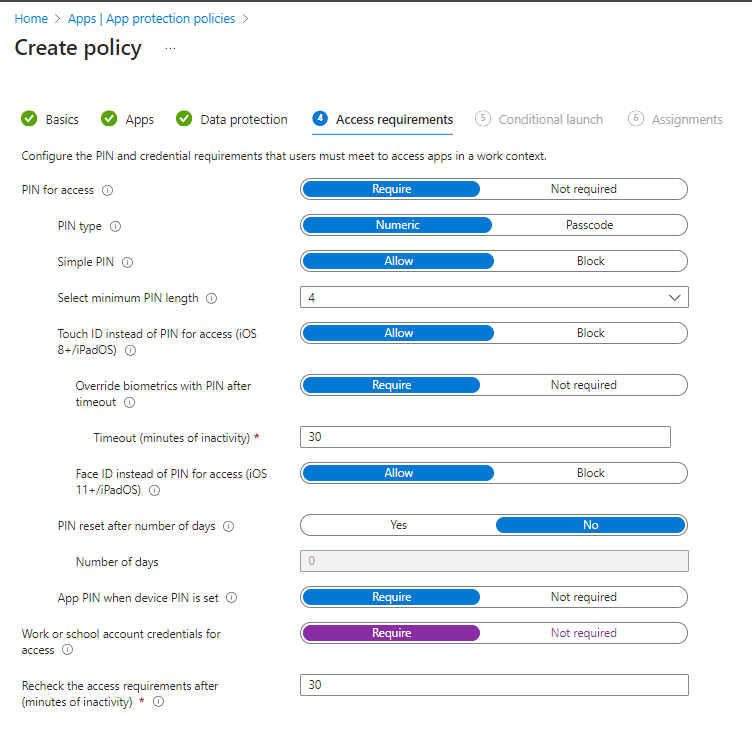
Task: Open the Home breadcrumb link
Action: point(31,18)
